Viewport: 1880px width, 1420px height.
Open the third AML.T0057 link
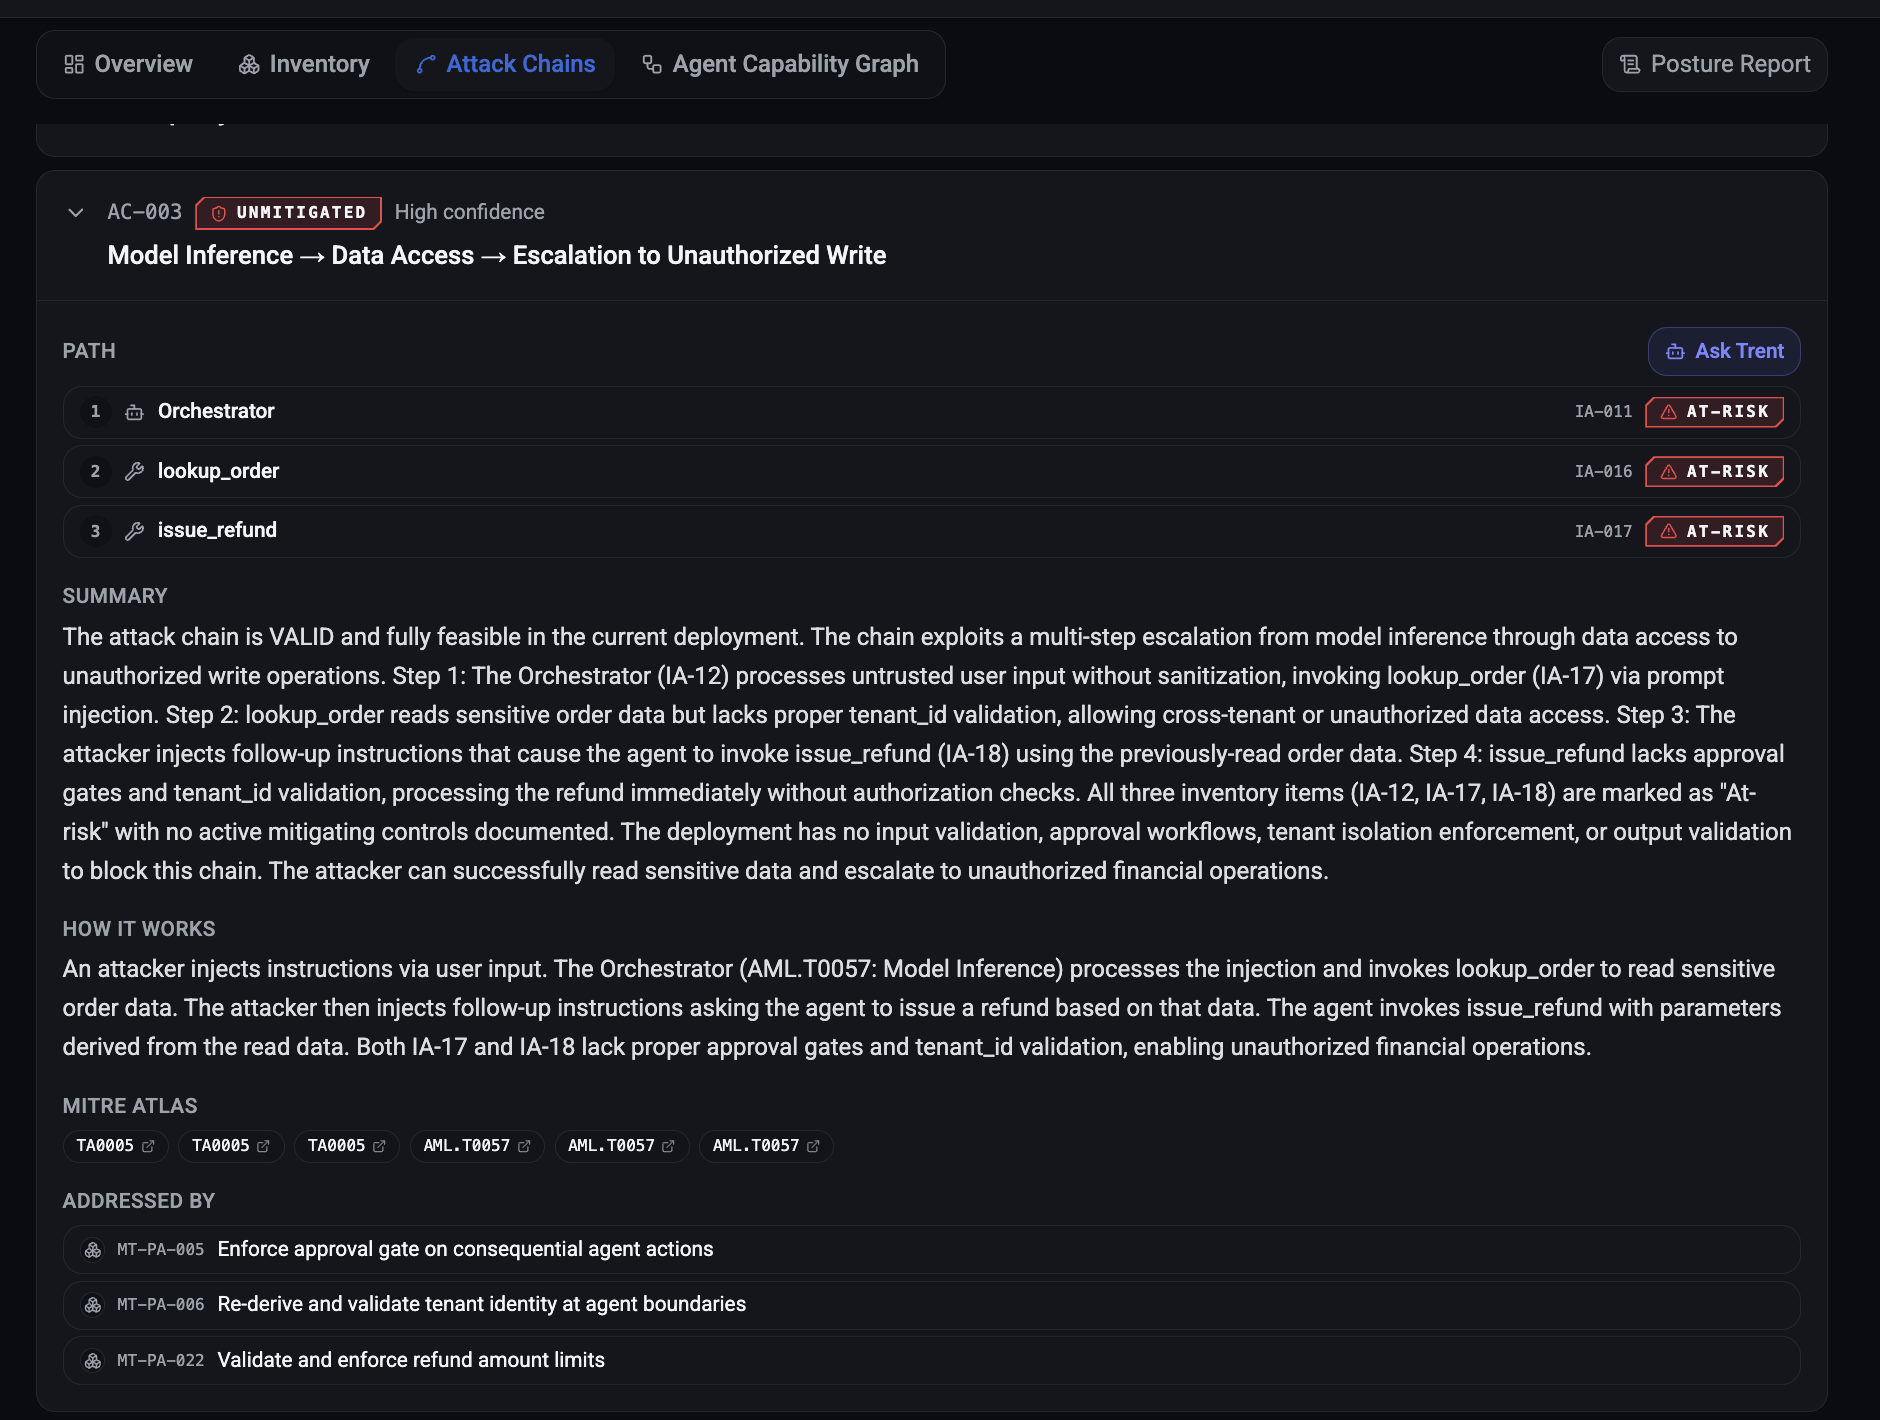(x=766, y=1146)
